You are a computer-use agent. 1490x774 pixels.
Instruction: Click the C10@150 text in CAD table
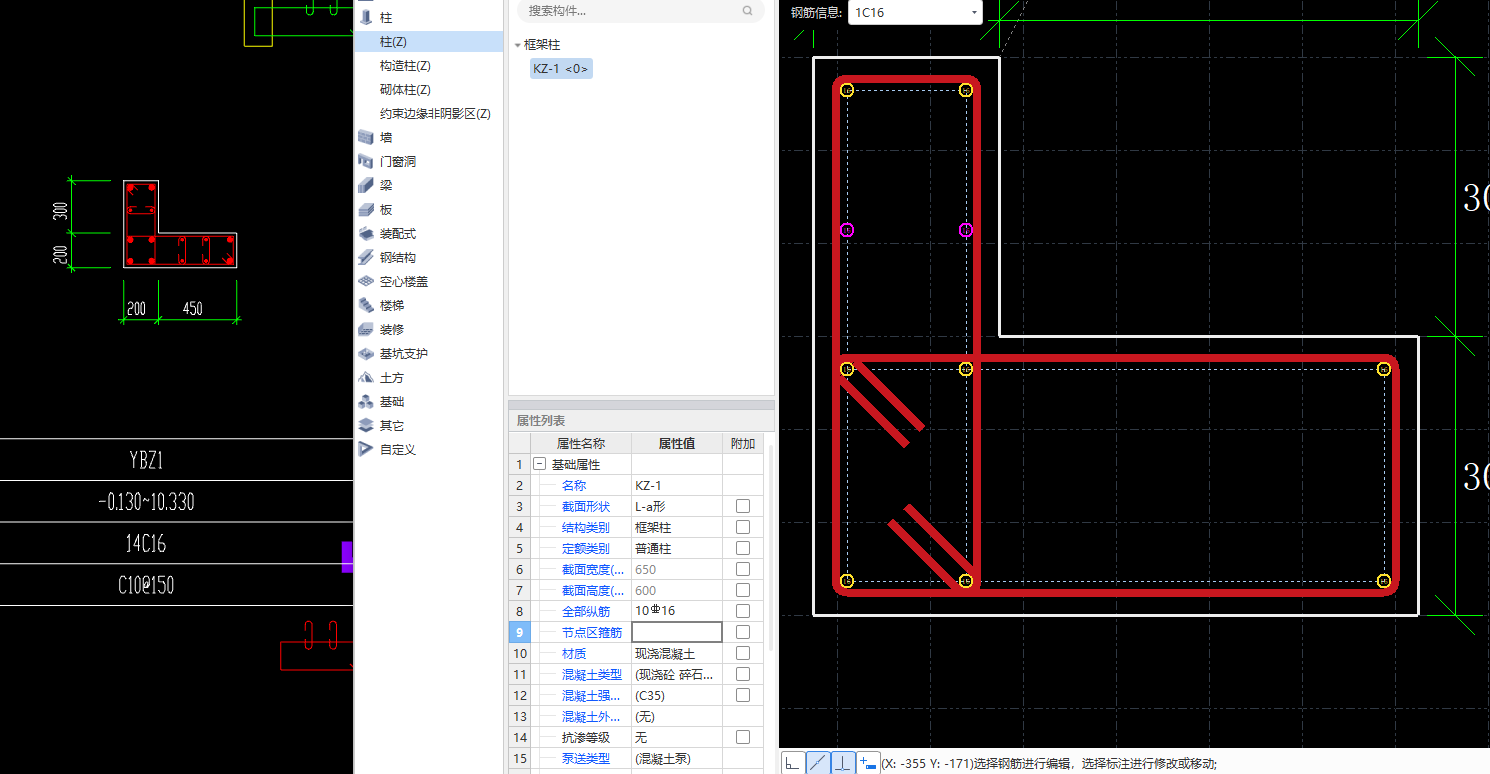(146, 585)
